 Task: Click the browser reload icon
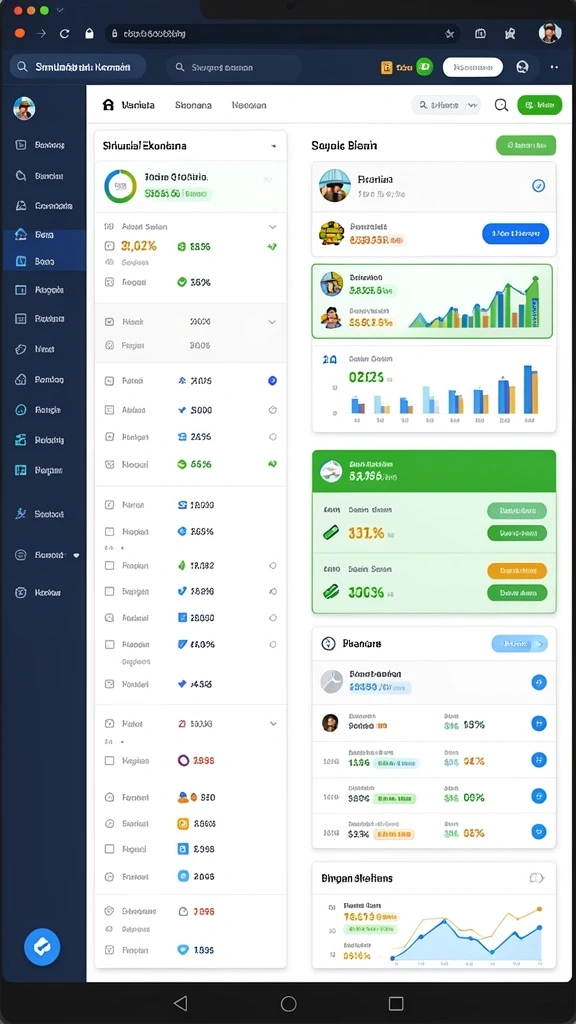[x=64, y=33]
